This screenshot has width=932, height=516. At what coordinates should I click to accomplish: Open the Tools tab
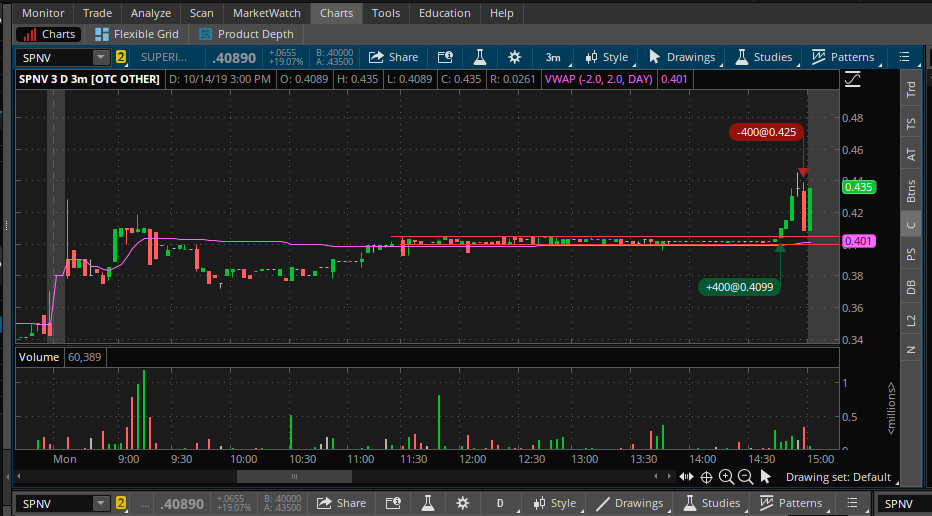[386, 13]
